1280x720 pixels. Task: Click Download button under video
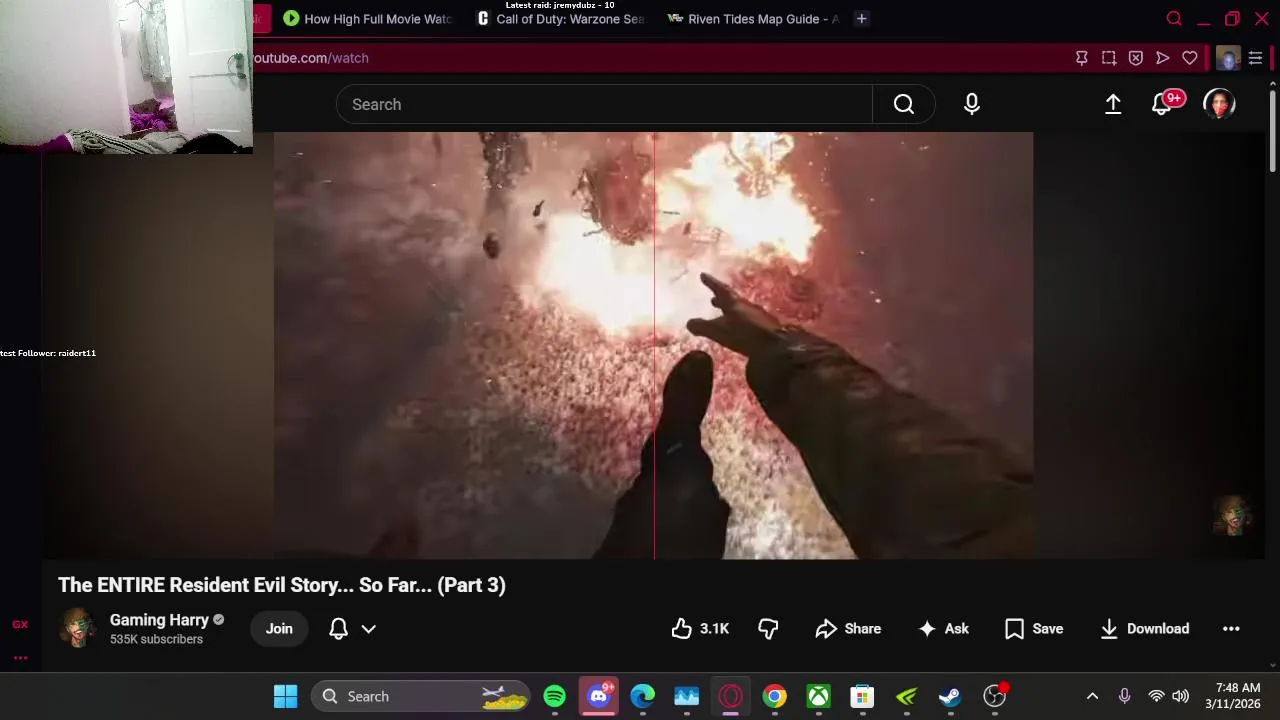(x=1144, y=628)
